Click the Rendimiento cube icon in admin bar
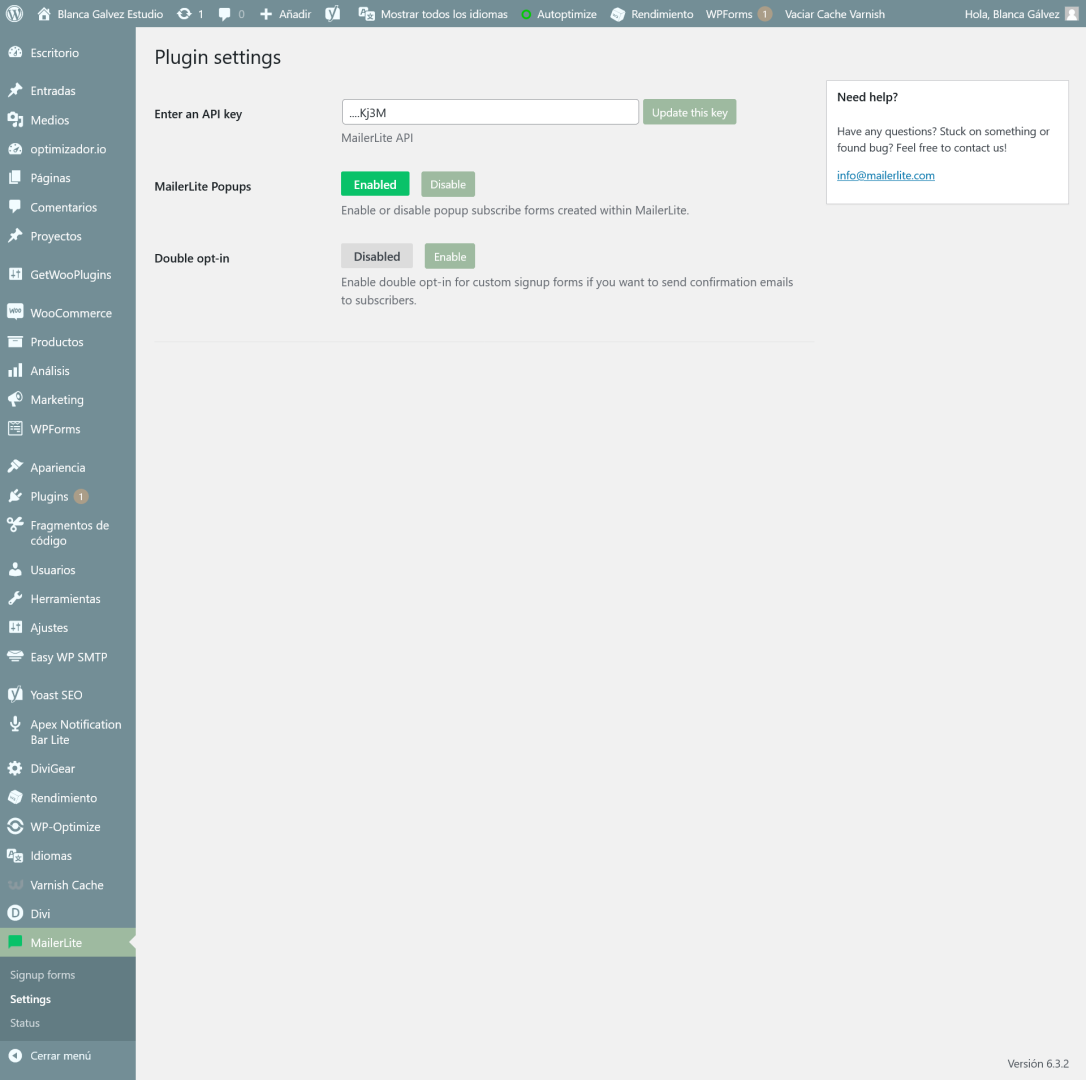The image size is (1086, 1080). click(618, 15)
